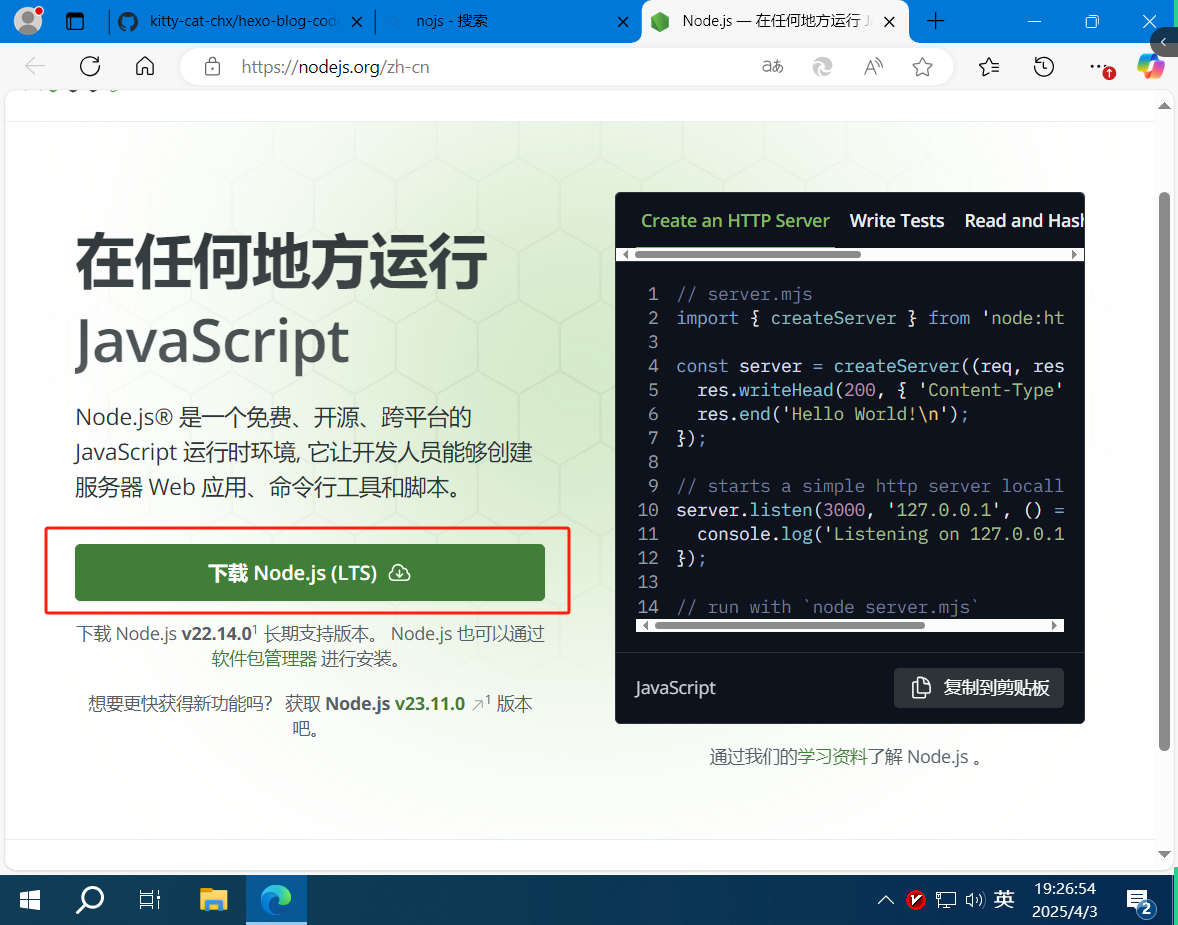Launch the Copilot sidebar
Viewport: 1178px width, 925px height.
click(x=1150, y=67)
